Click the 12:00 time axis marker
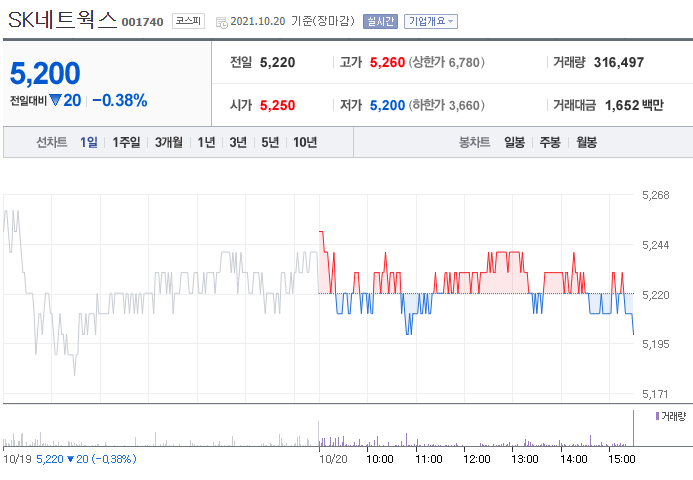The image size is (693, 480). coord(477,459)
